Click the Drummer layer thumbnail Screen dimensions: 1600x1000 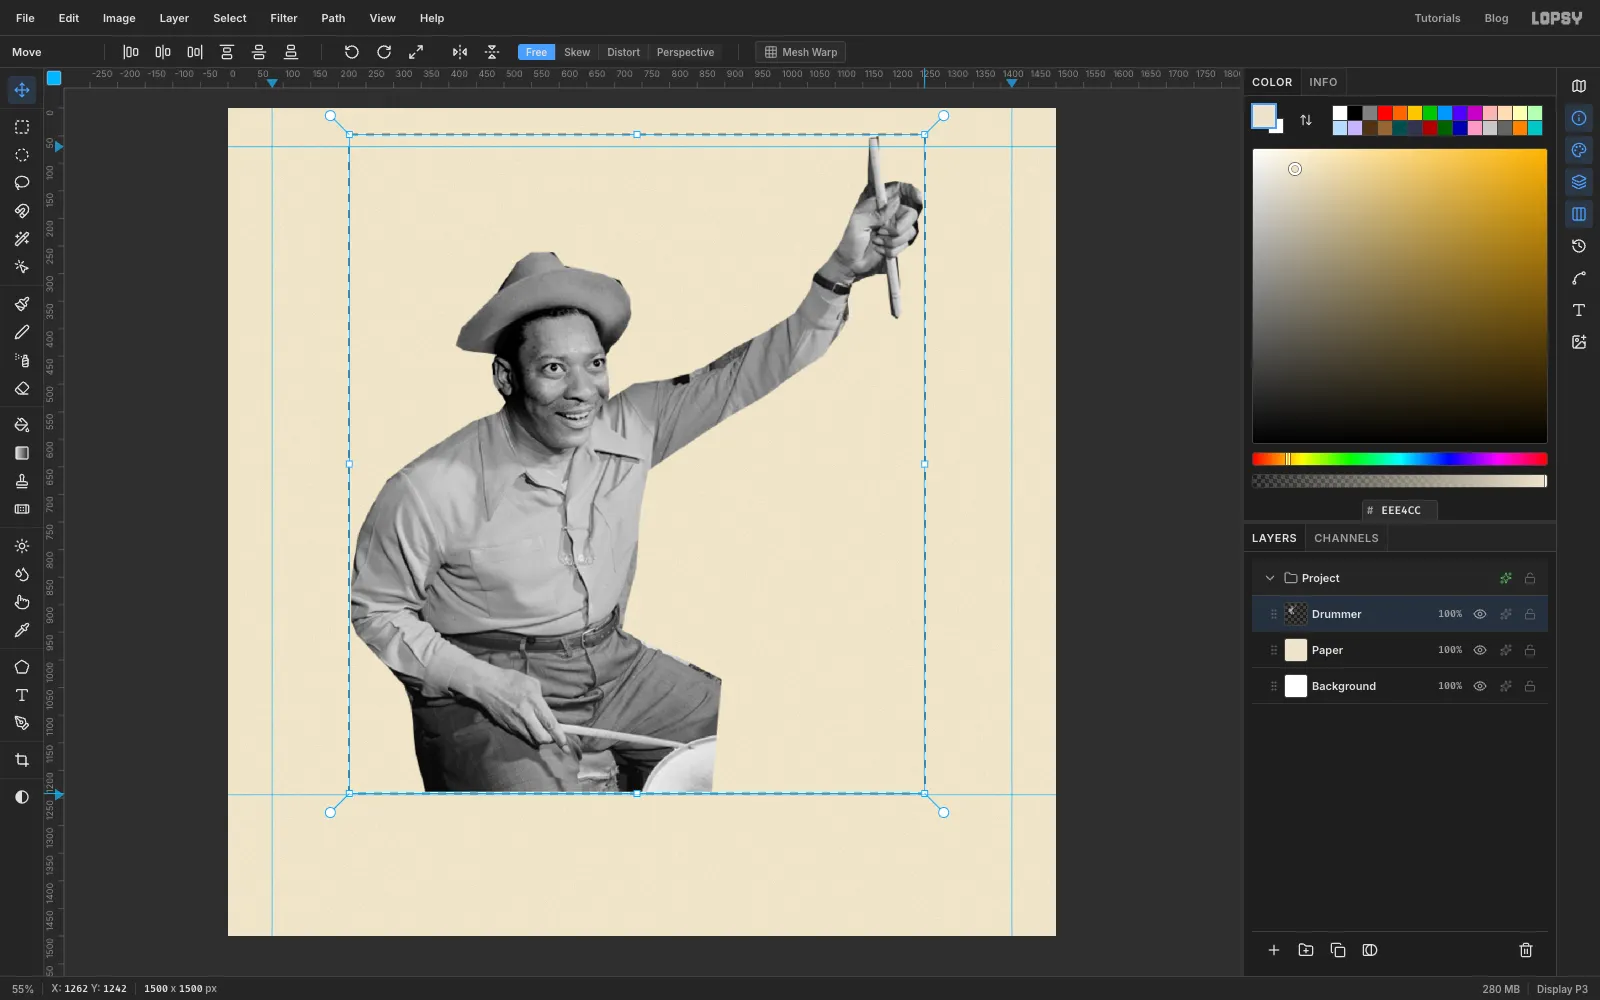(x=1296, y=614)
